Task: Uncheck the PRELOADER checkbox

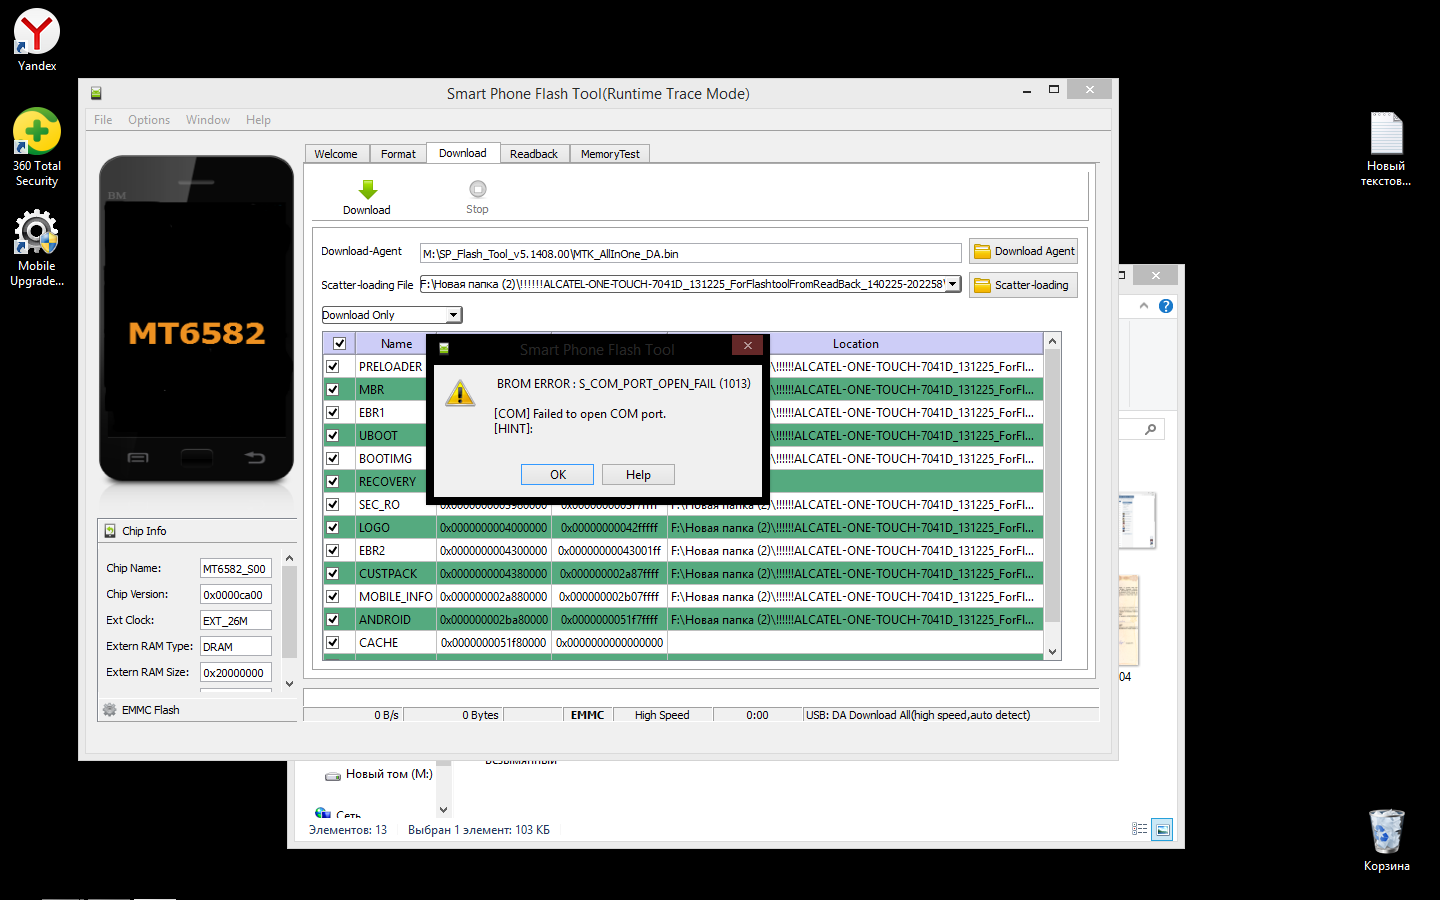Action: 333,366
